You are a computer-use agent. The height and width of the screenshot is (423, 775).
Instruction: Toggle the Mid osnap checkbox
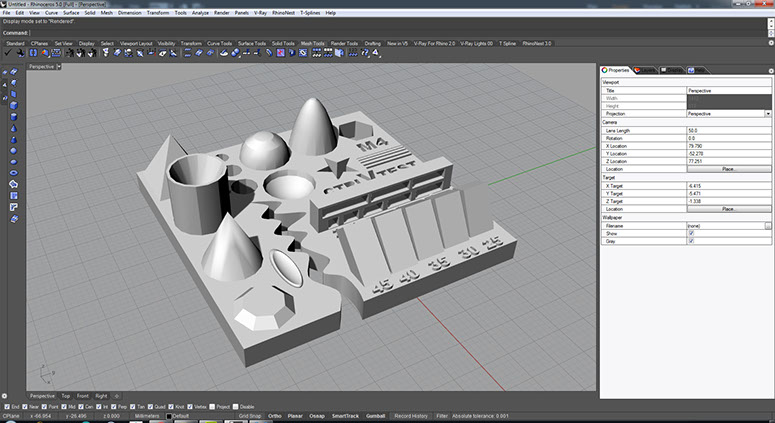click(64, 407)
